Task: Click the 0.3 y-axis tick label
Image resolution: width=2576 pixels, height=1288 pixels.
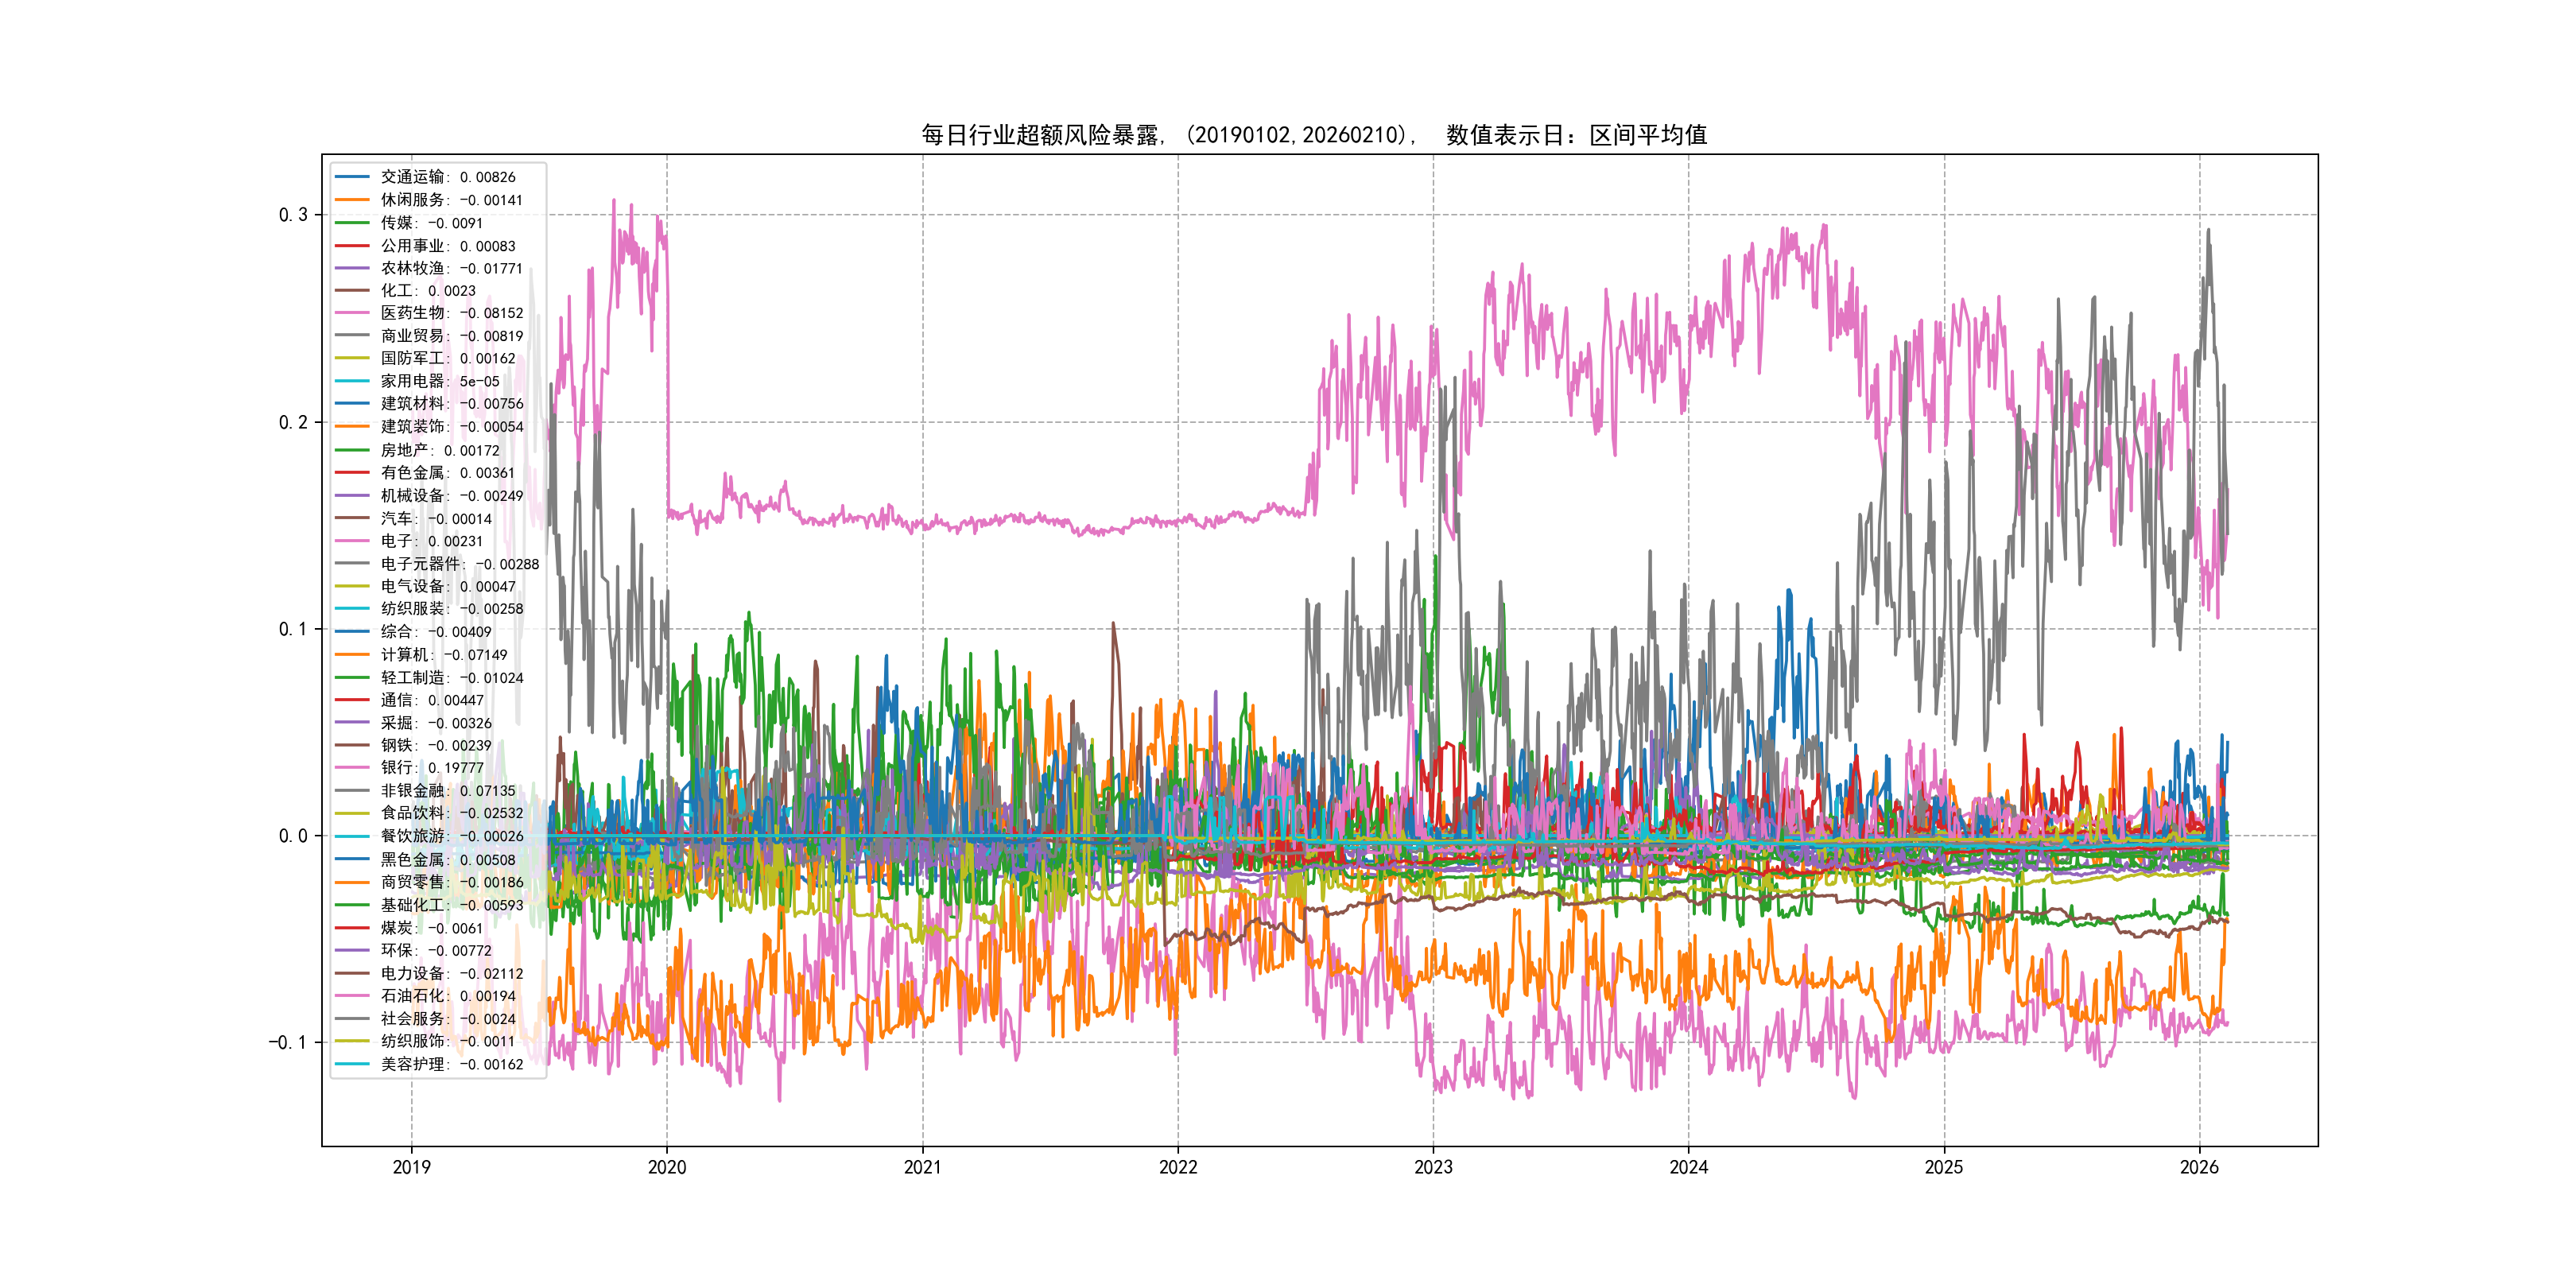Action: tap(292, 215)
